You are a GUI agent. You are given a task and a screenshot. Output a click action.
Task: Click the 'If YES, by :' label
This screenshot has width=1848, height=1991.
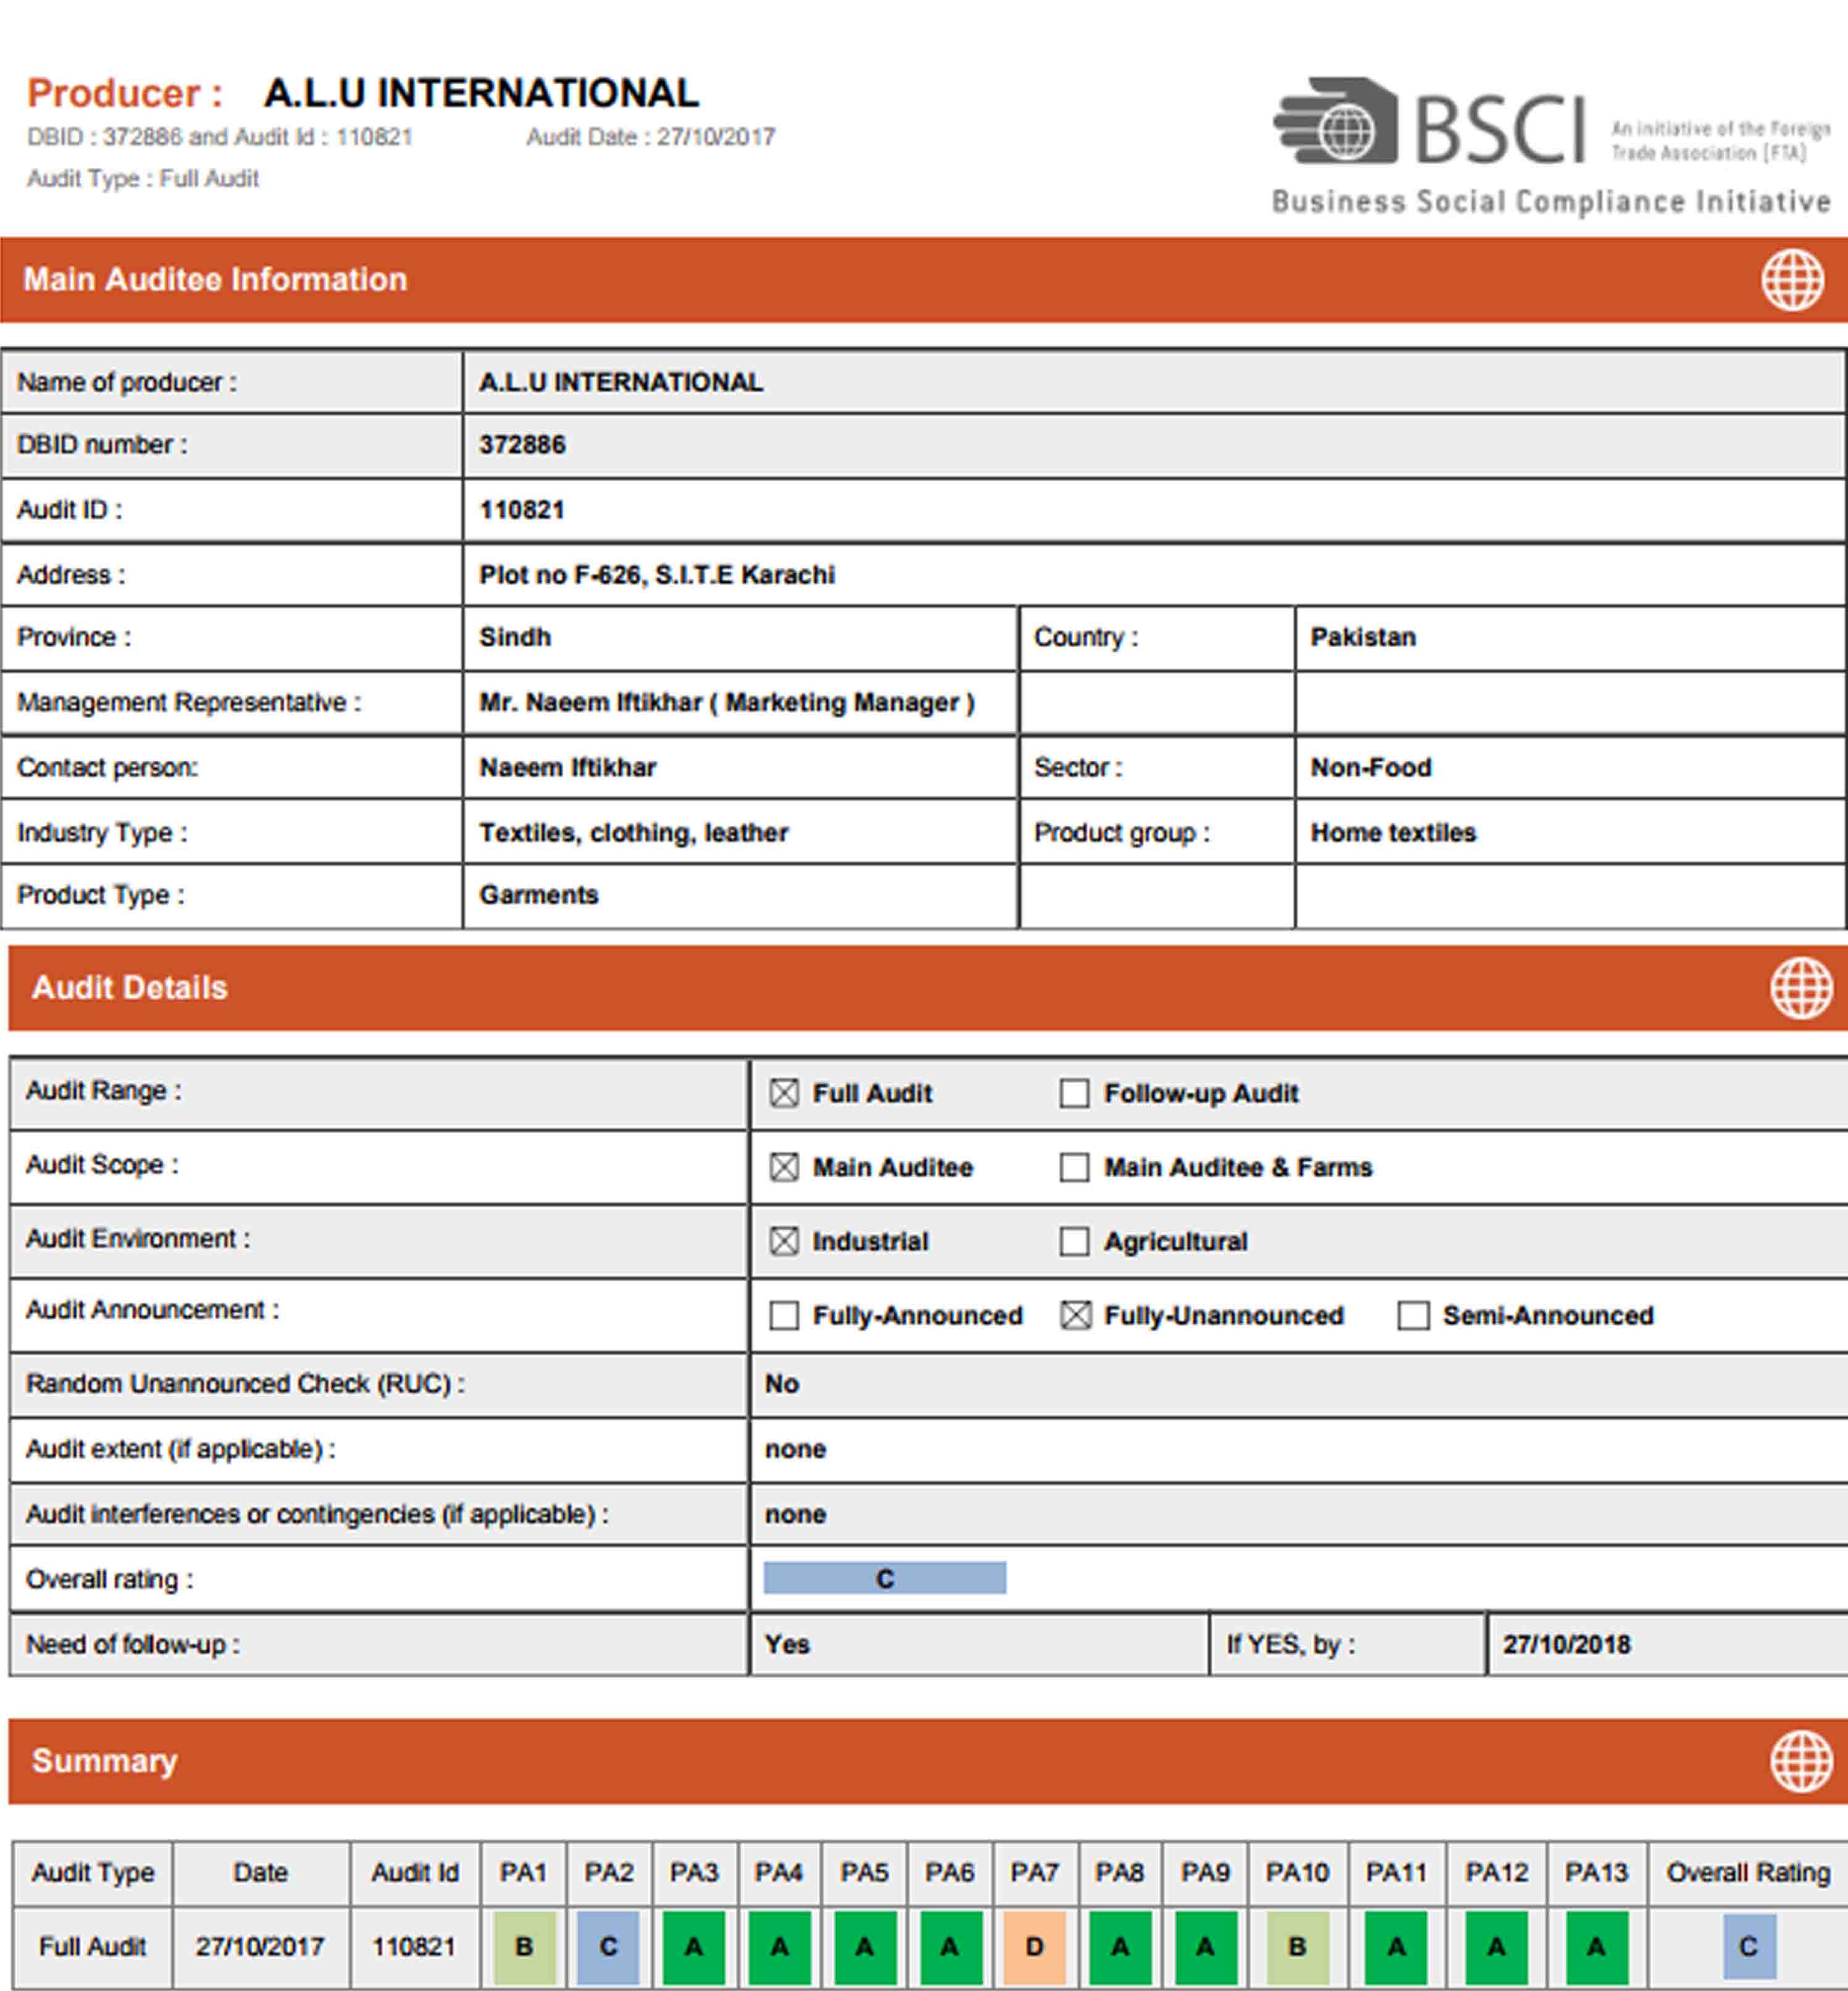coord(1291,1645)
